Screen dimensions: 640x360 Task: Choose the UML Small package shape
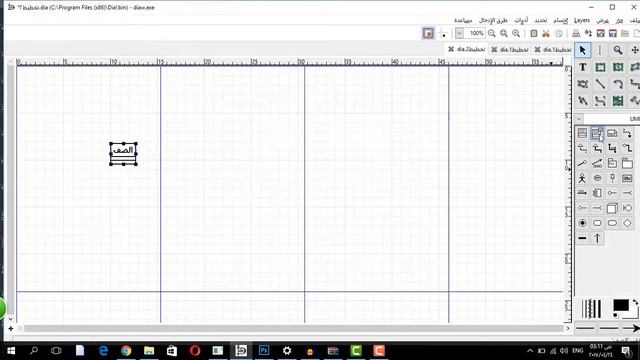(612, 163)
